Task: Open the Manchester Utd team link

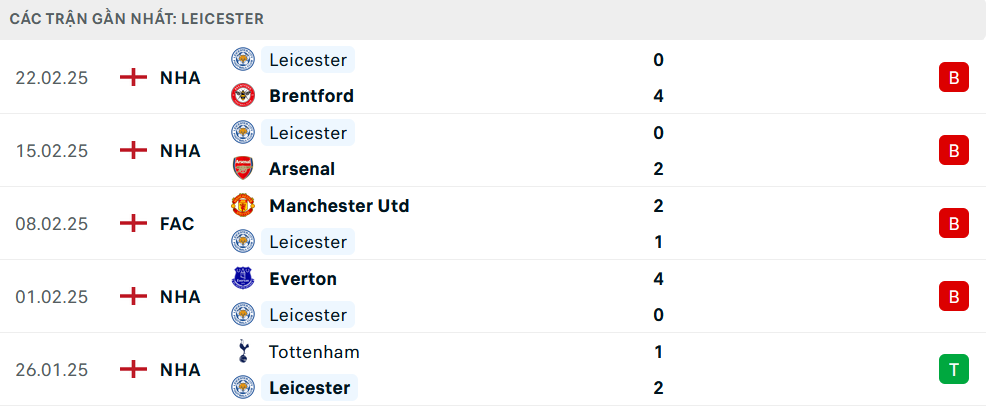Action: (x=339, y=206)
